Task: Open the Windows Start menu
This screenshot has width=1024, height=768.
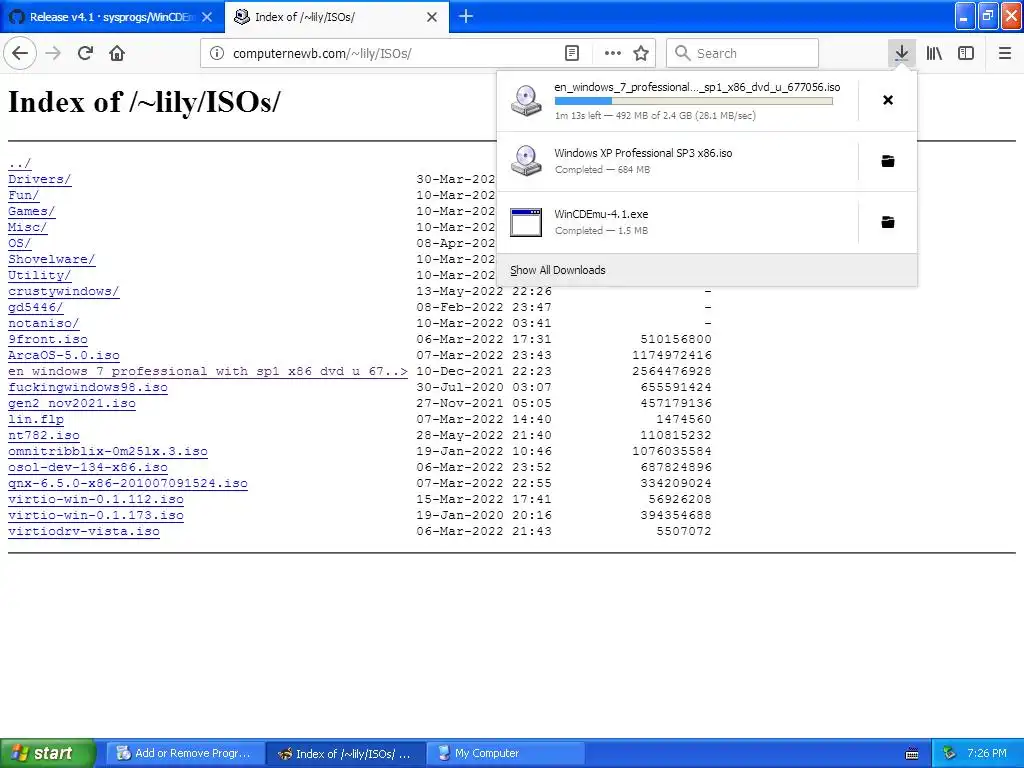Action: pos(48,753)
